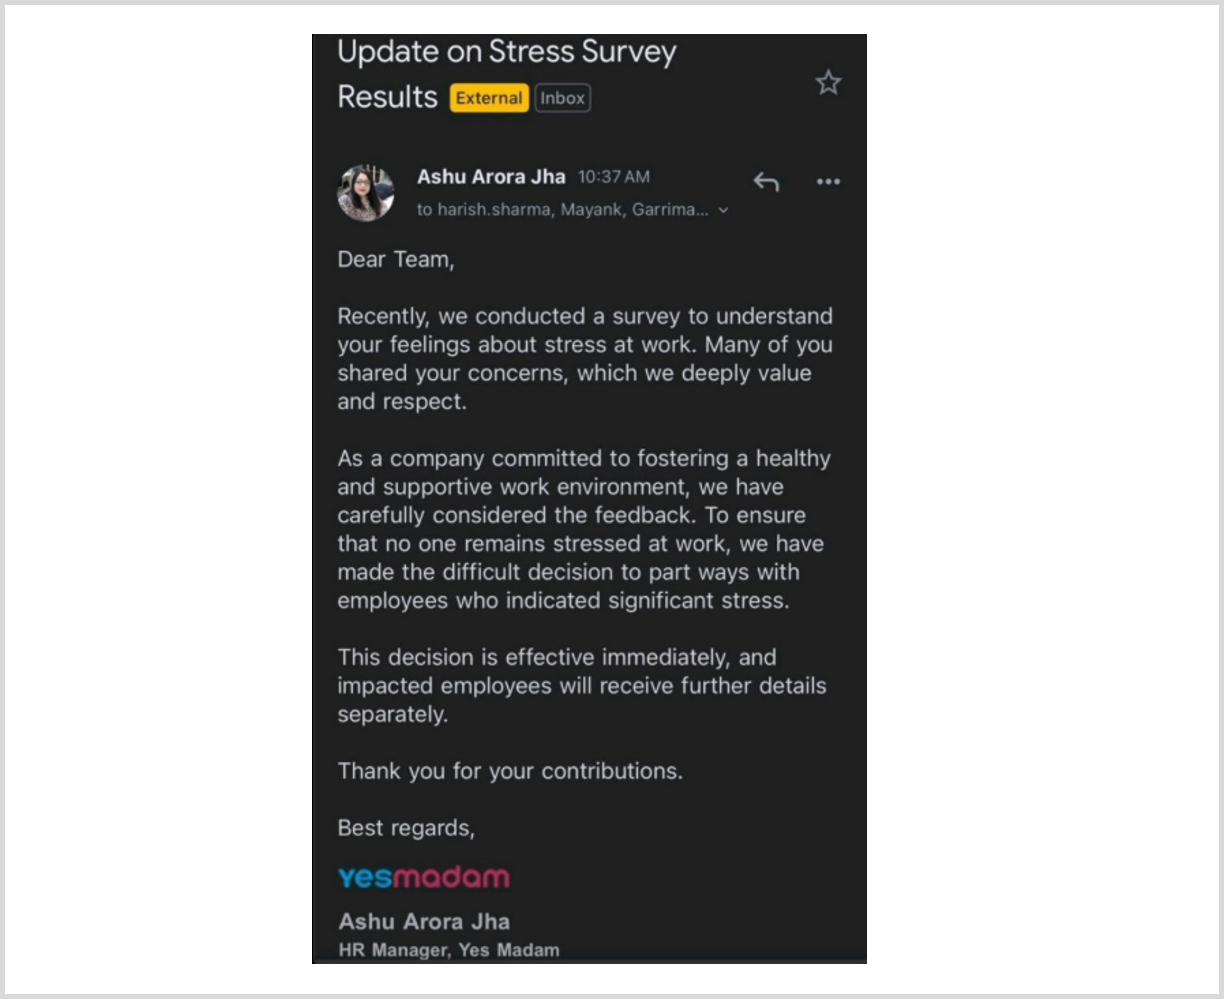Star the Stress Survey email
Image resolution: width=1224 pixels, height=999 pixels.
[x=828, y=82]
